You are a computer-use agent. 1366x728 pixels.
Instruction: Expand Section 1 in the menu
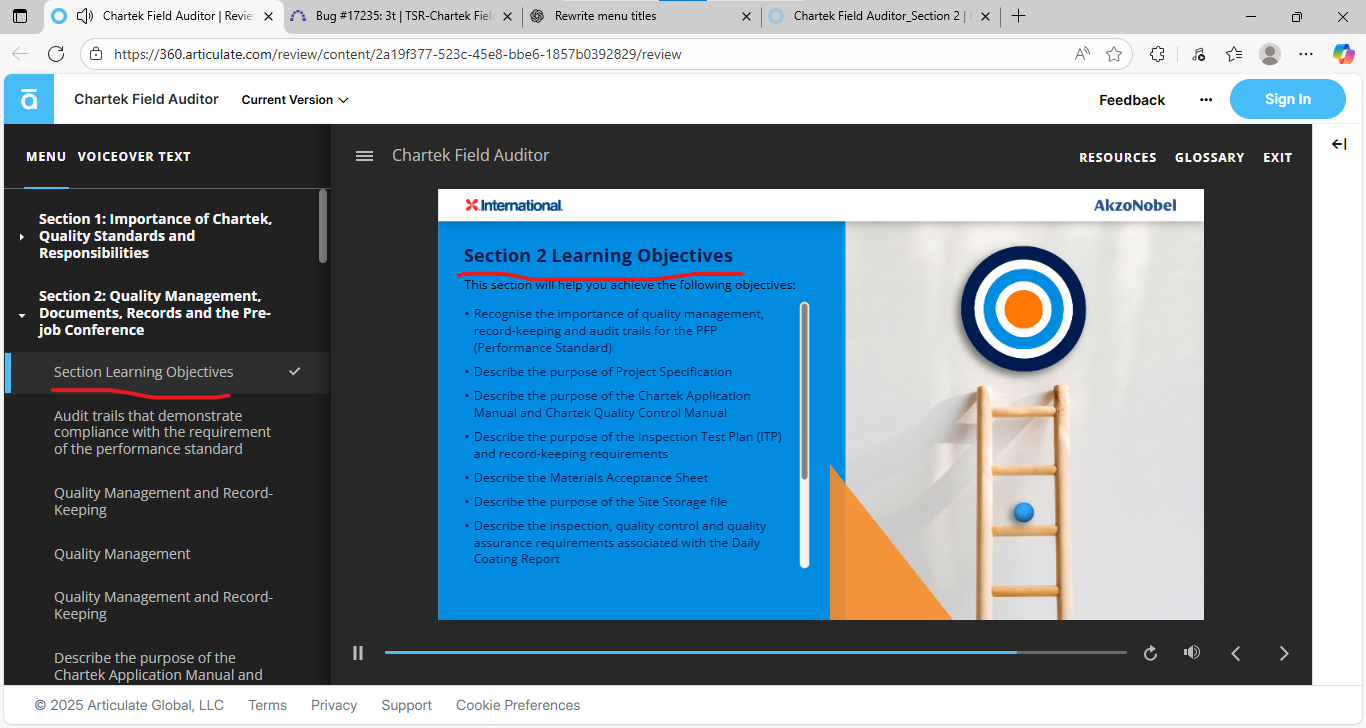22,236
